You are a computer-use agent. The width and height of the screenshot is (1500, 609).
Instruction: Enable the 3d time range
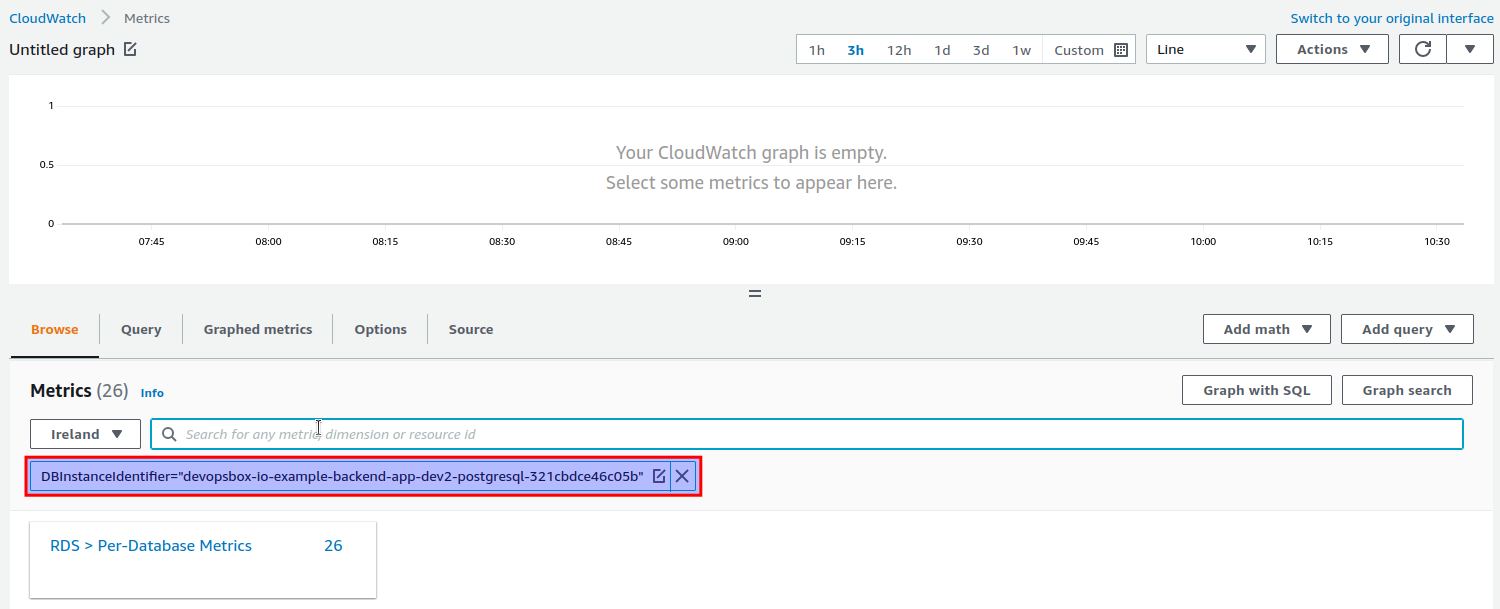pos(980,48)
